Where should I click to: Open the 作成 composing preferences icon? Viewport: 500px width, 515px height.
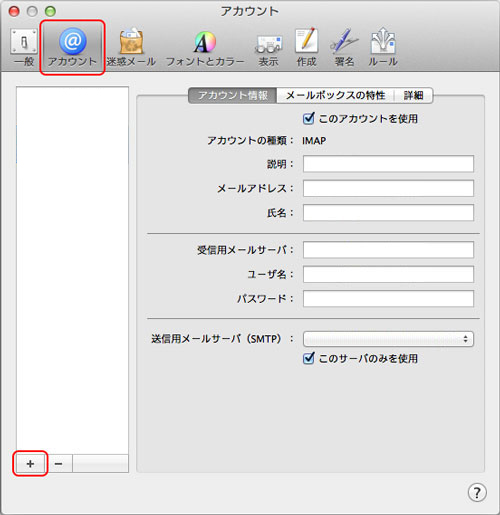tap(306, 47)
